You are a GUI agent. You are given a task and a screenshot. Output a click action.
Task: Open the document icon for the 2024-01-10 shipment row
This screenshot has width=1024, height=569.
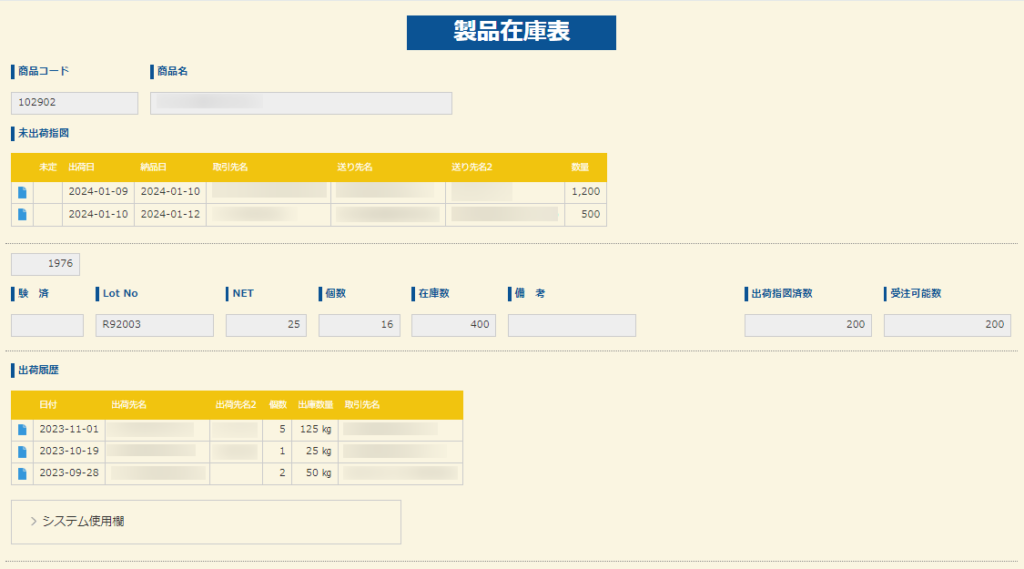22,214
